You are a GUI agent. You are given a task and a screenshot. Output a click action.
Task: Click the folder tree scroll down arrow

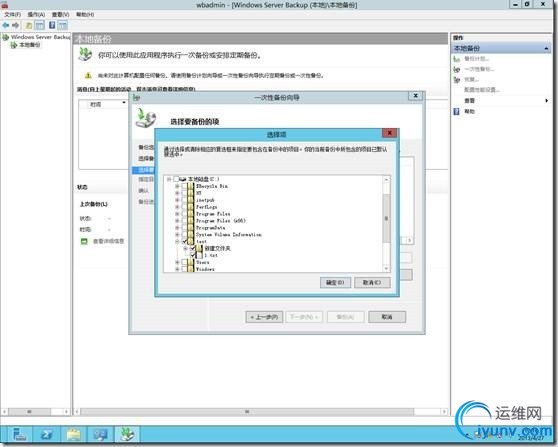tap(386, 269)
